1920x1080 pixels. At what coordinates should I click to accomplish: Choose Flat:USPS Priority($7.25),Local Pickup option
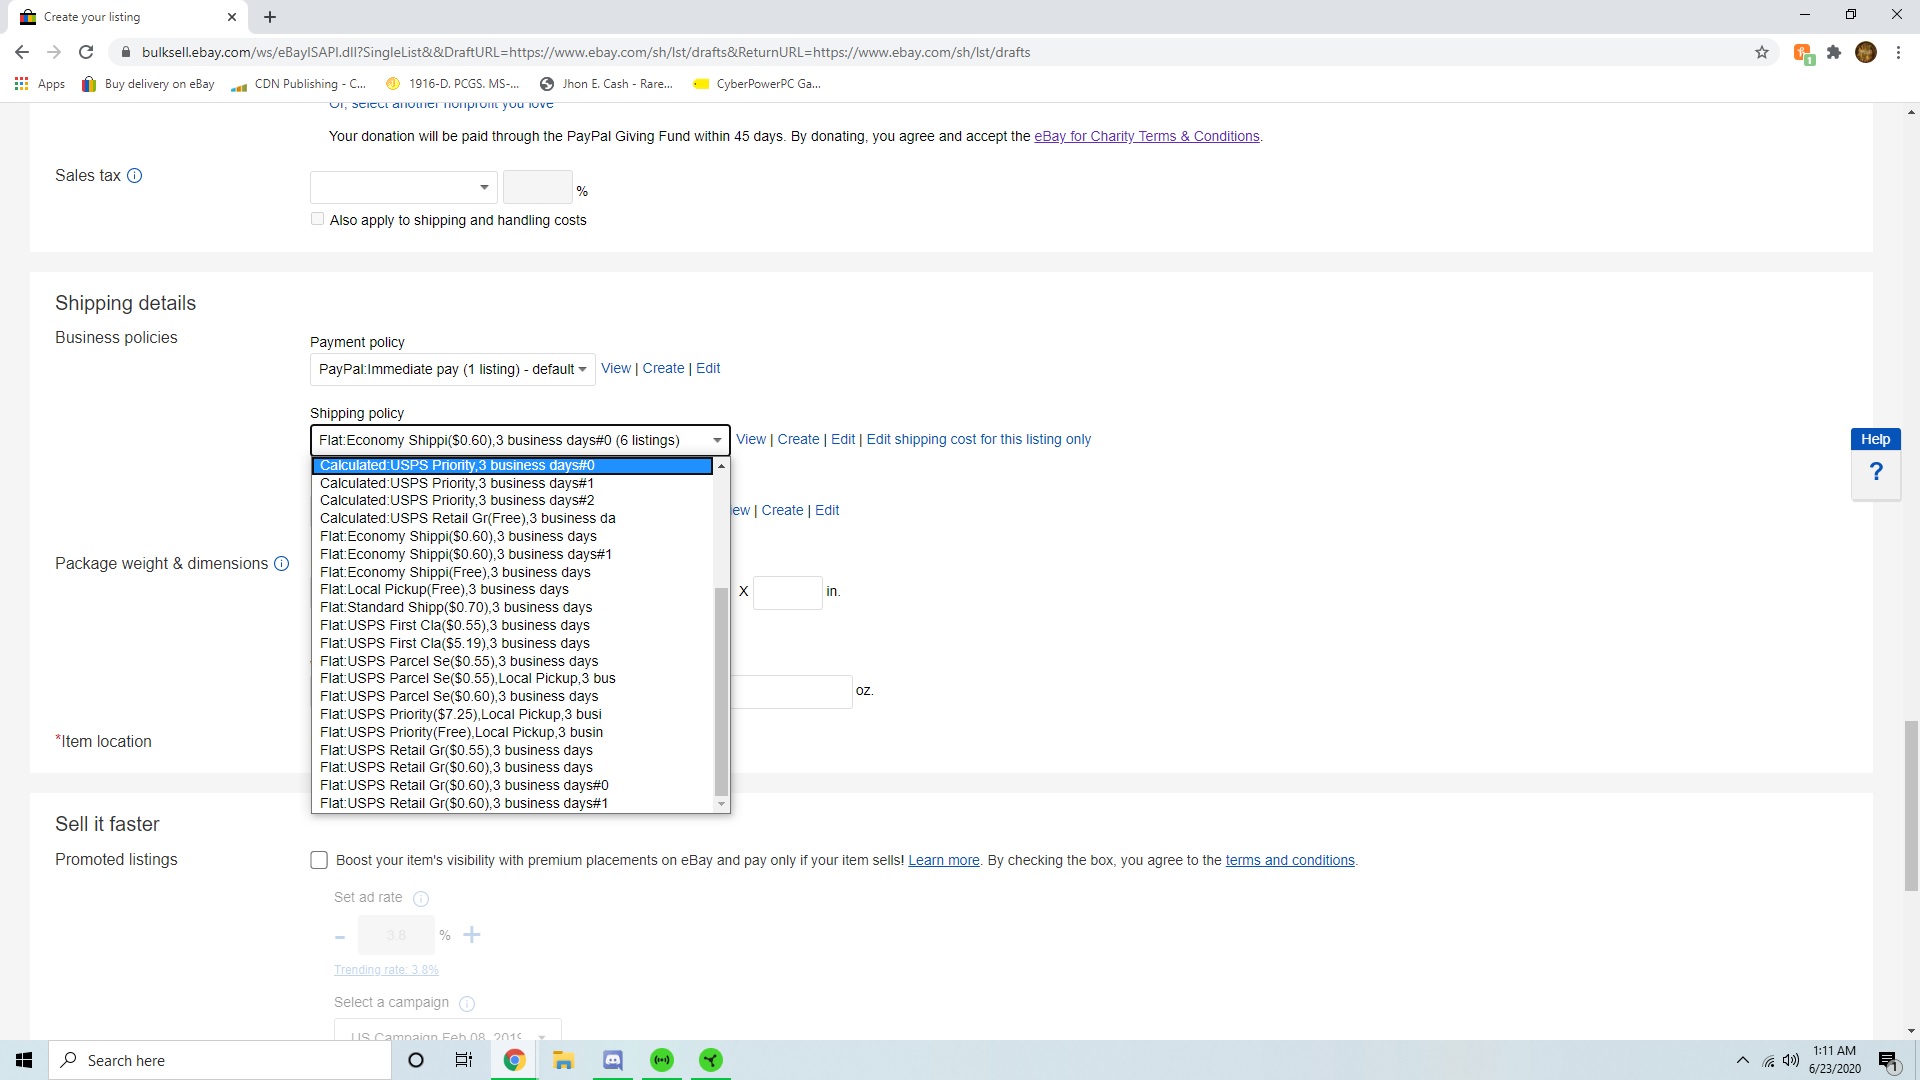point(512,715)
